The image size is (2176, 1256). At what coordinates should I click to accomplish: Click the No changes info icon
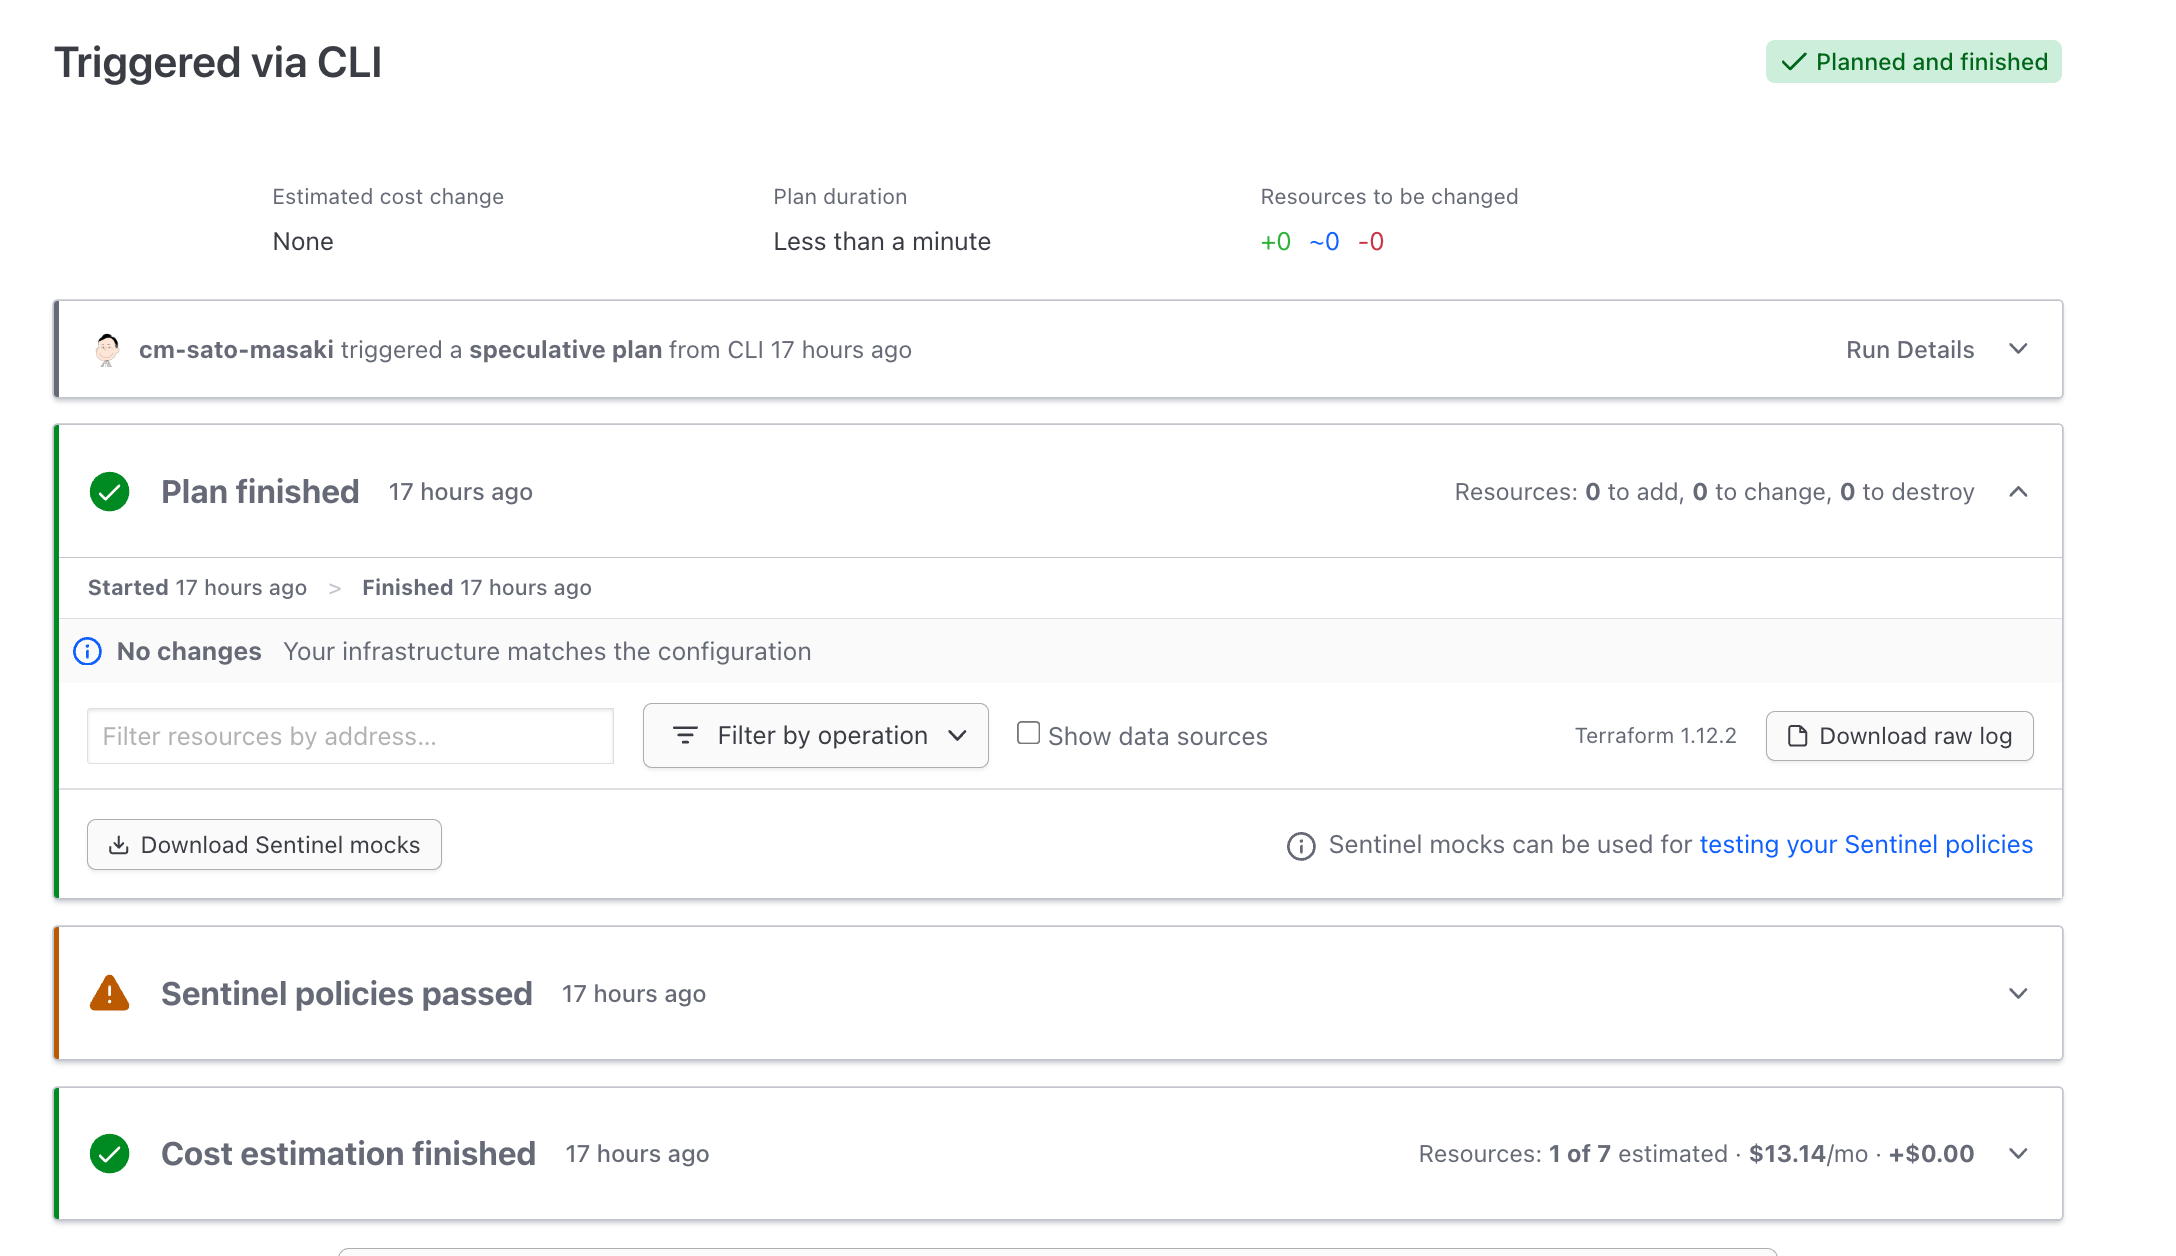[x=88, y=652]
